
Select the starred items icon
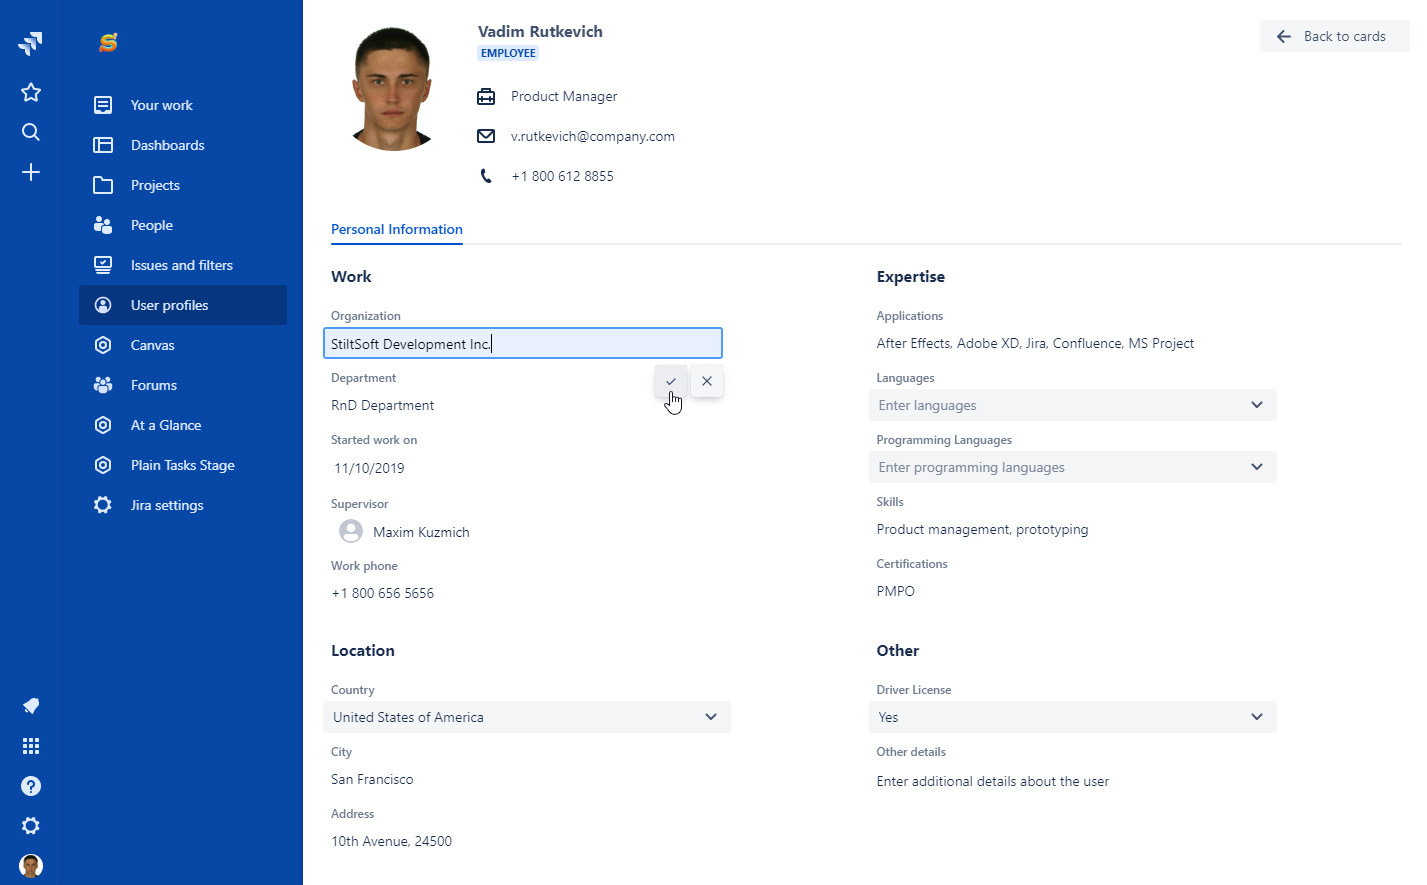(30, 91)
